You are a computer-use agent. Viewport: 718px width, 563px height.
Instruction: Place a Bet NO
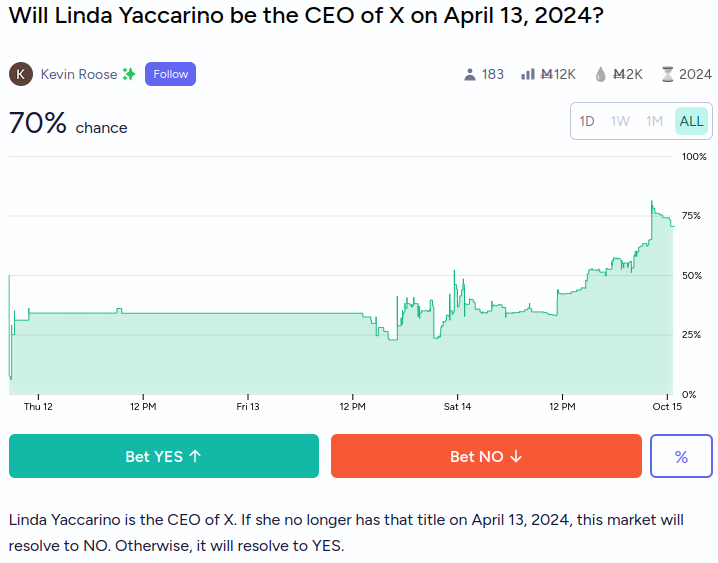(486, 456)
